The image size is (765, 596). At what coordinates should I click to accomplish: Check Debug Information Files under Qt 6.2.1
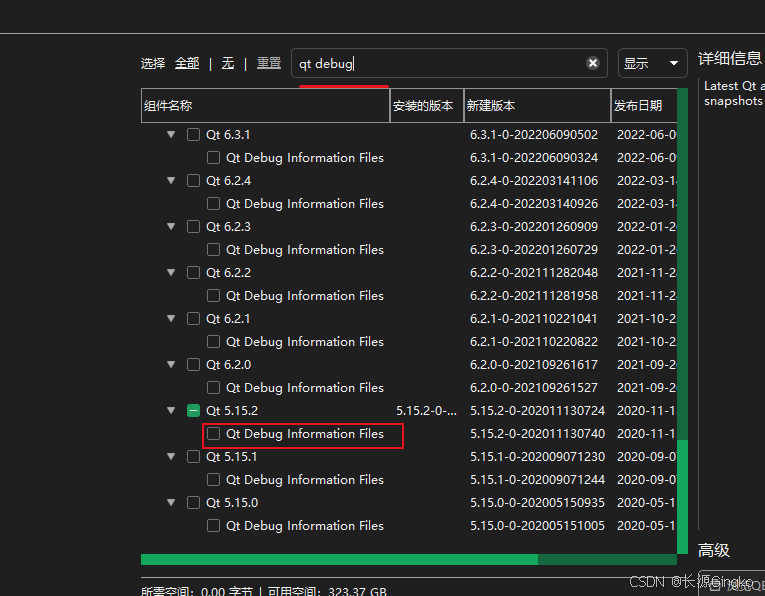pos(213,341)
